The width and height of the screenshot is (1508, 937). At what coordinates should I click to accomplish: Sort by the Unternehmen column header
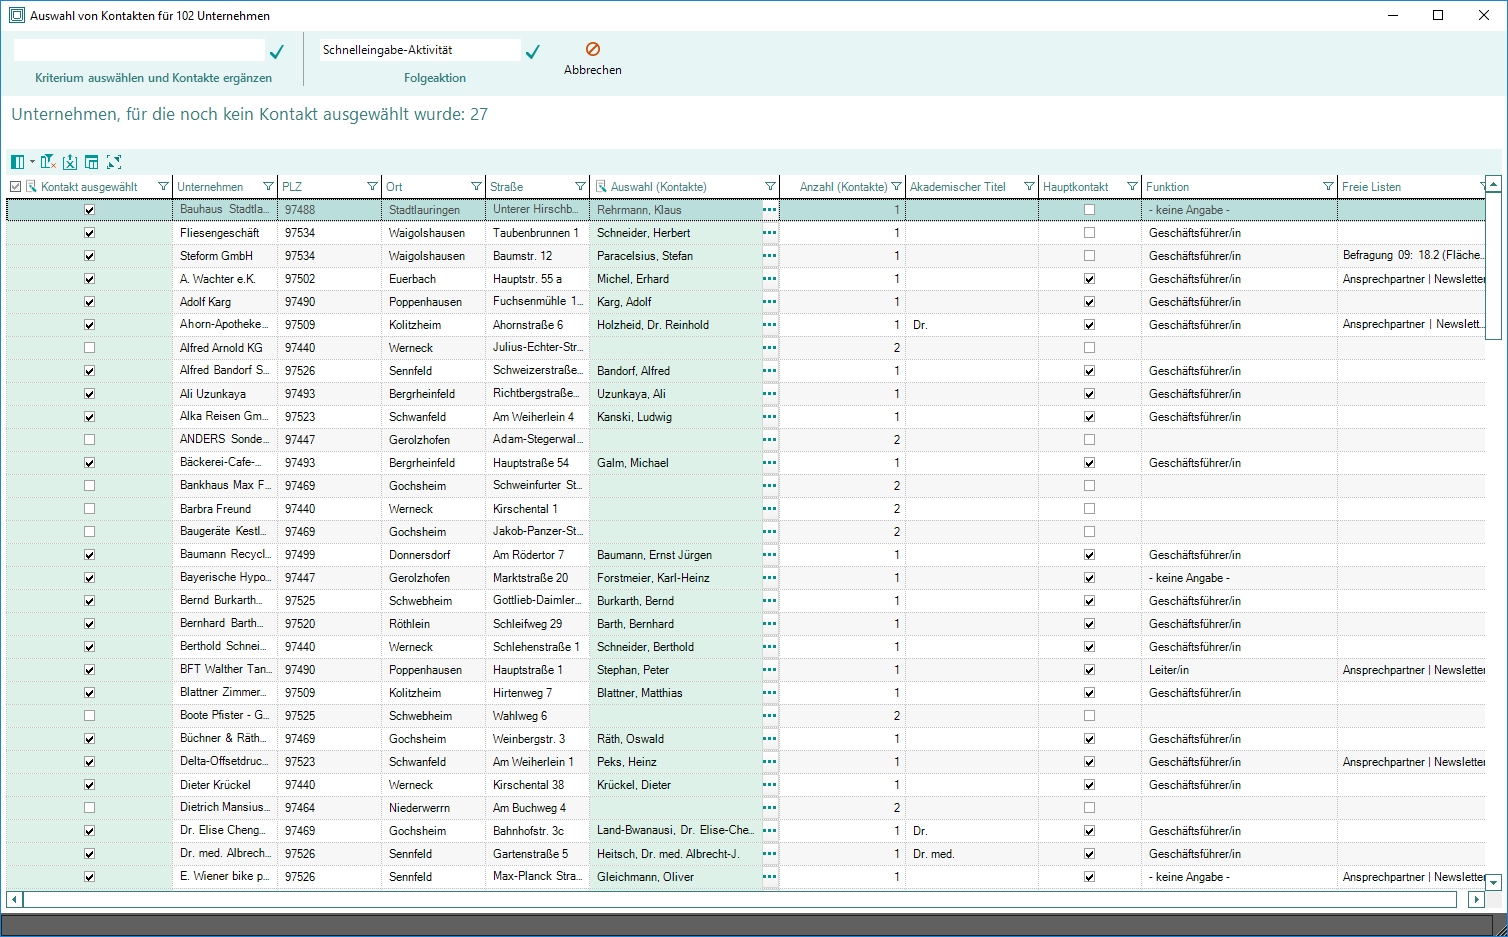(210, 187)
